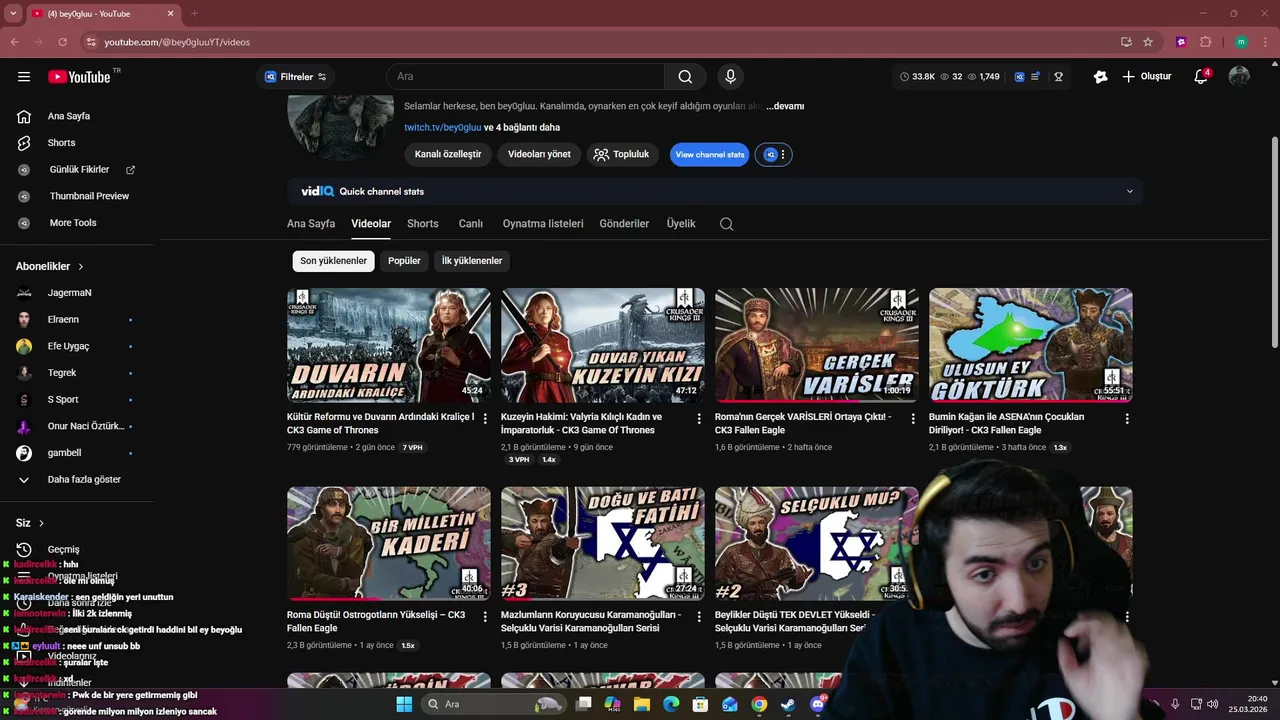
Task: Click the Oluştur create button
Action: (1147, 77)
